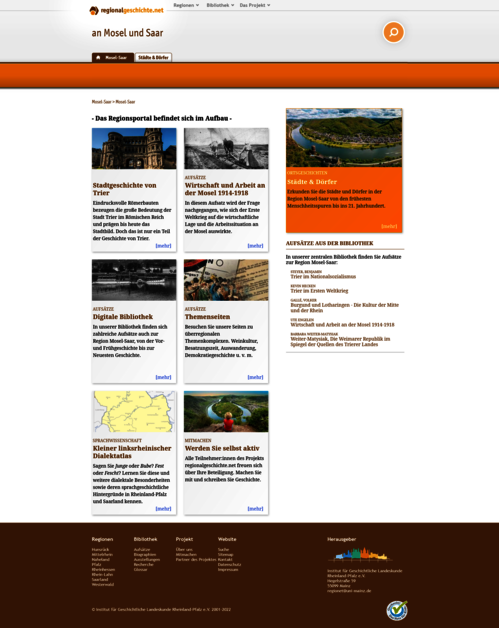Click the home icon on Mosel-Saar tab
Screen dimensions: 499x628
(98, 57)
